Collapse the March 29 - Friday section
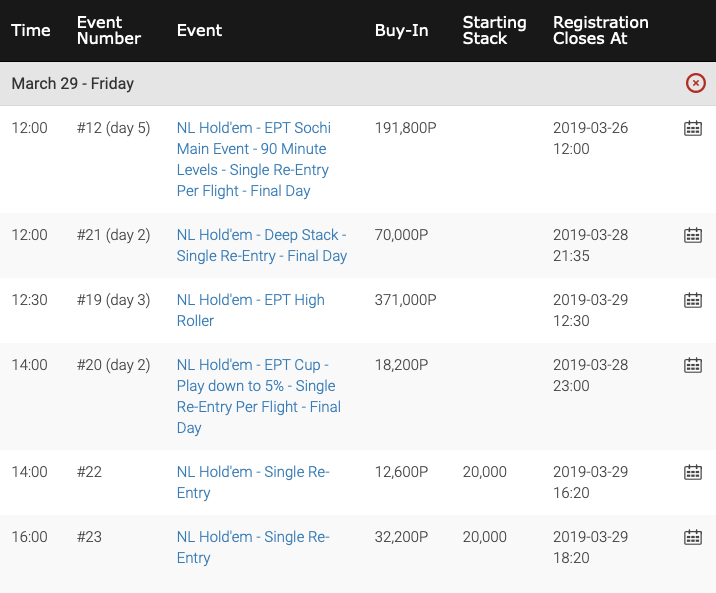The height and width of the screenshot is (593, 716). [695, 83]
